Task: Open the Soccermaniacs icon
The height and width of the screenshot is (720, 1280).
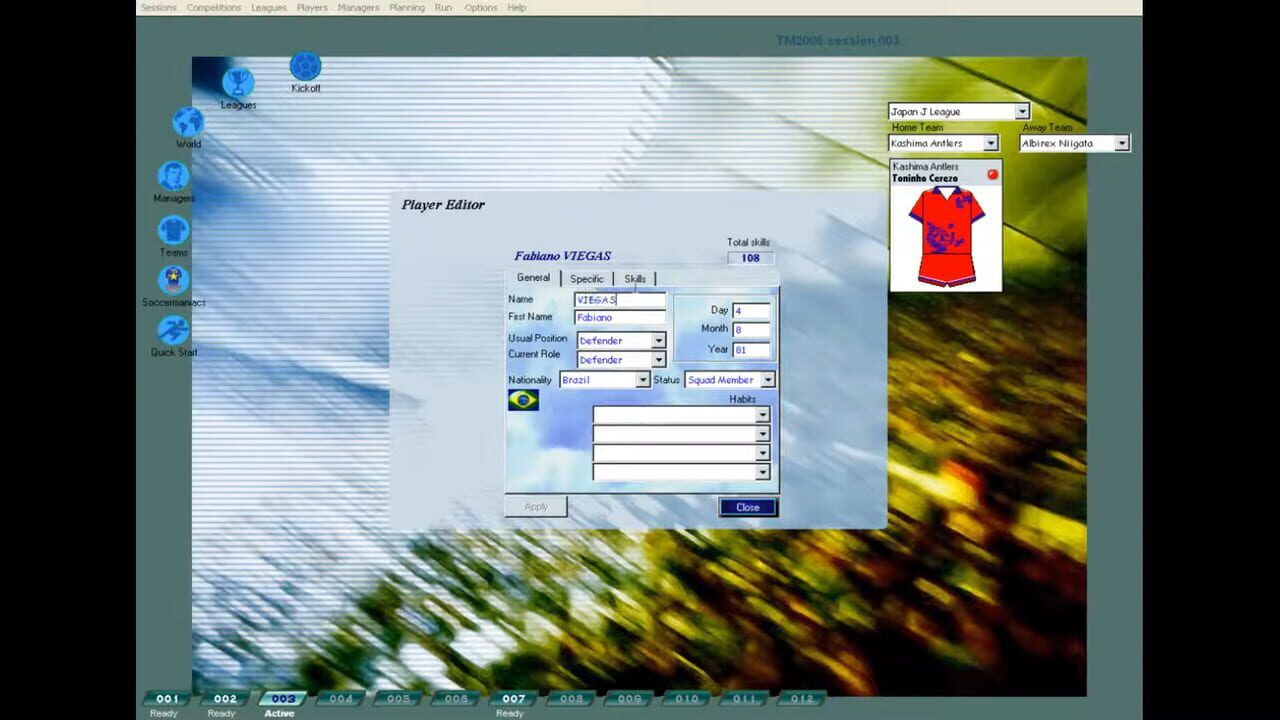Action: click(173, 280)
